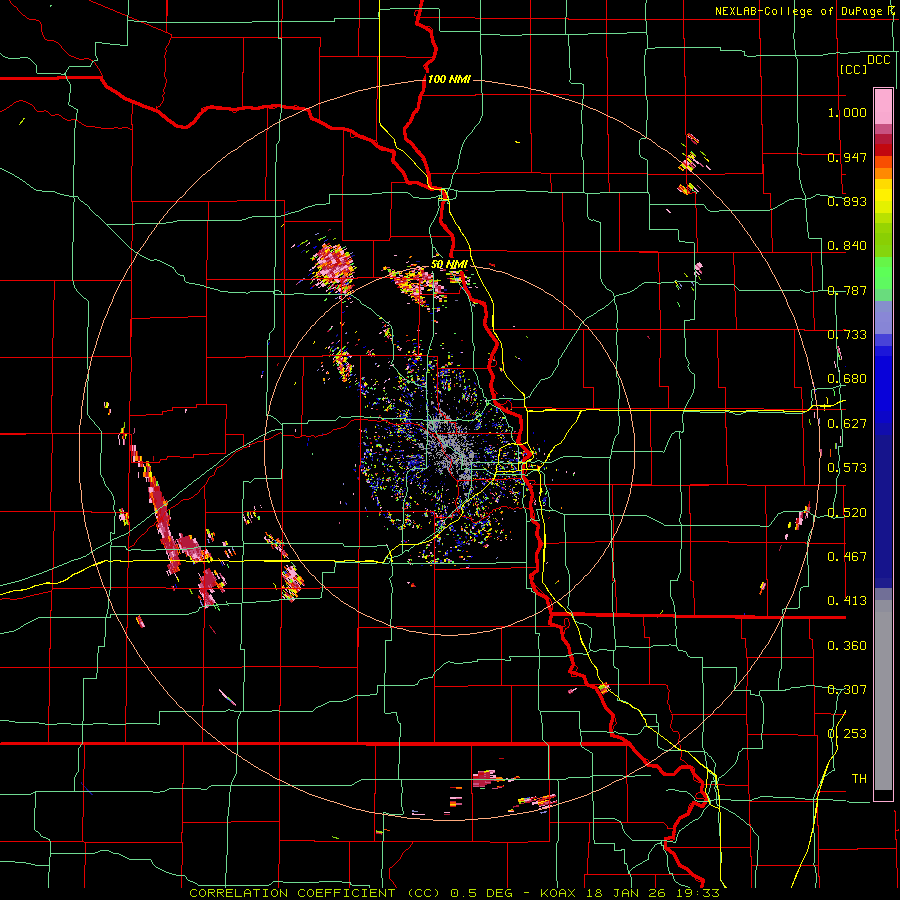Select the 0.893 value on the CC scale
The height and width of the screenshot is (900, 900).
[847, 201]
